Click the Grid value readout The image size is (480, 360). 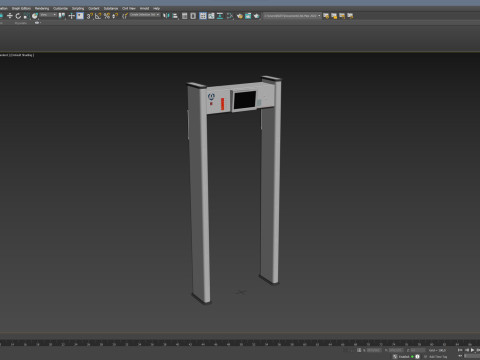coord(437,350)
